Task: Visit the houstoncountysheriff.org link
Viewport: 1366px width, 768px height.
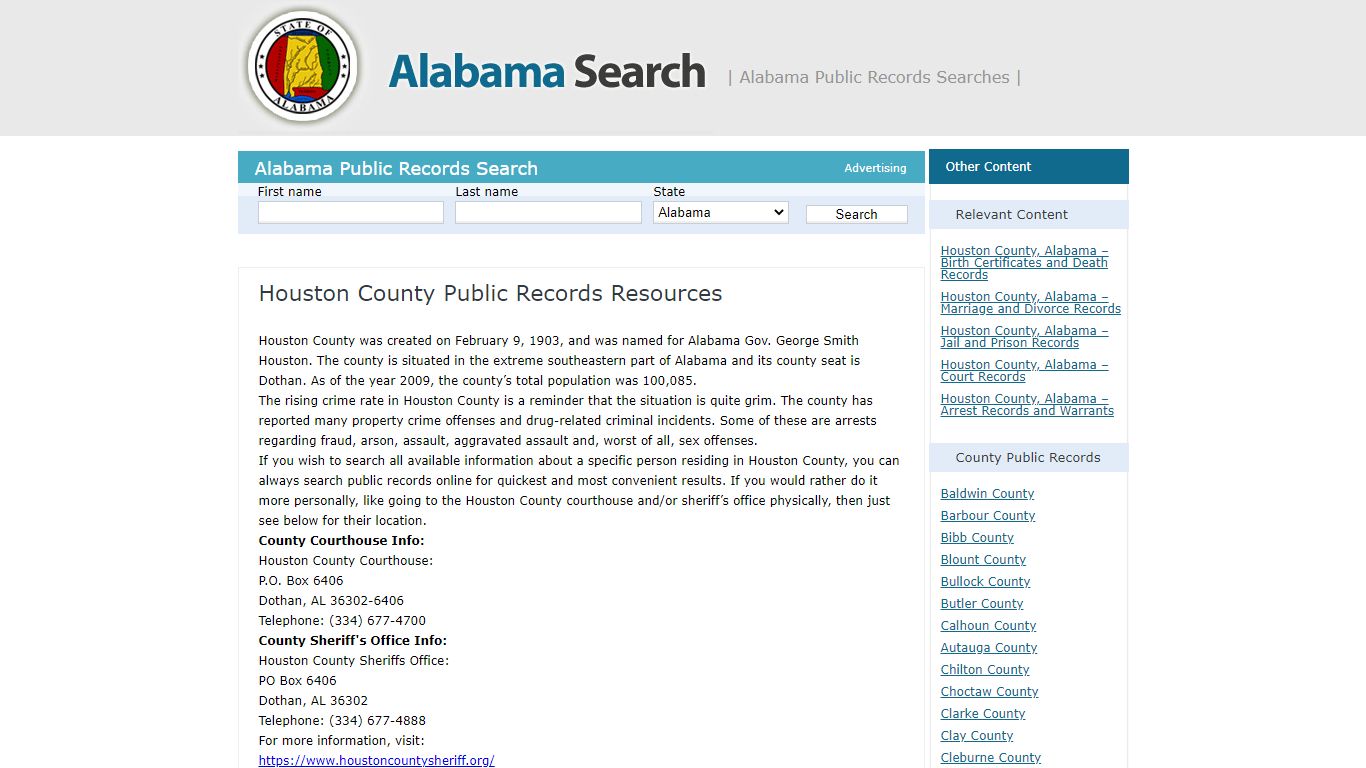Action: (x=376, y=761)
